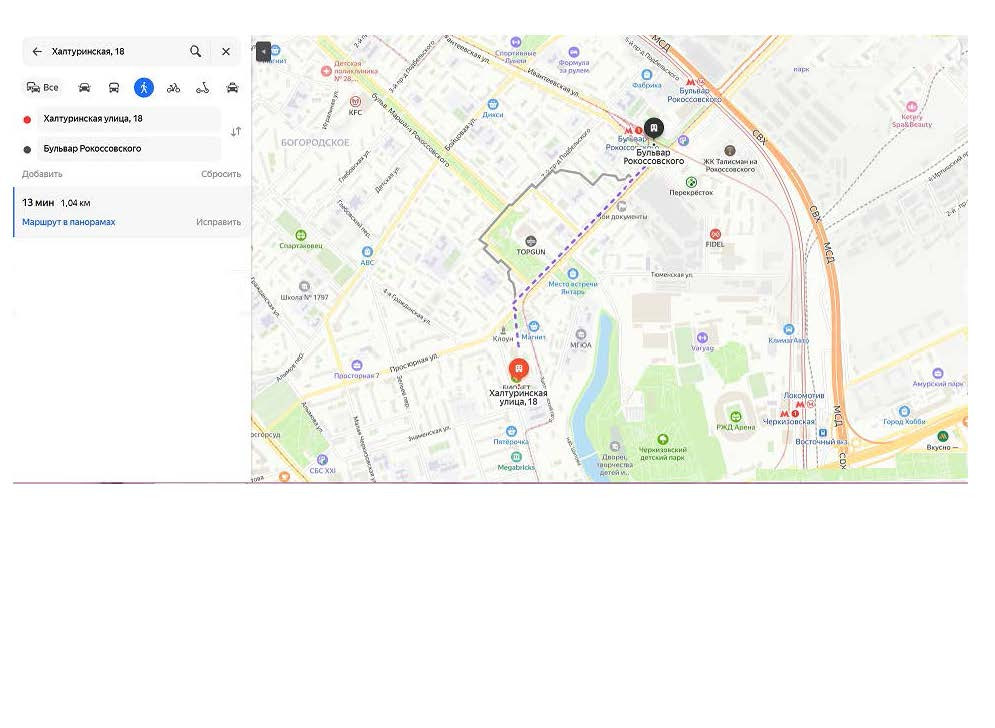
Task: Click the Черкизовский детский парк marker
Action: [662, 439]
